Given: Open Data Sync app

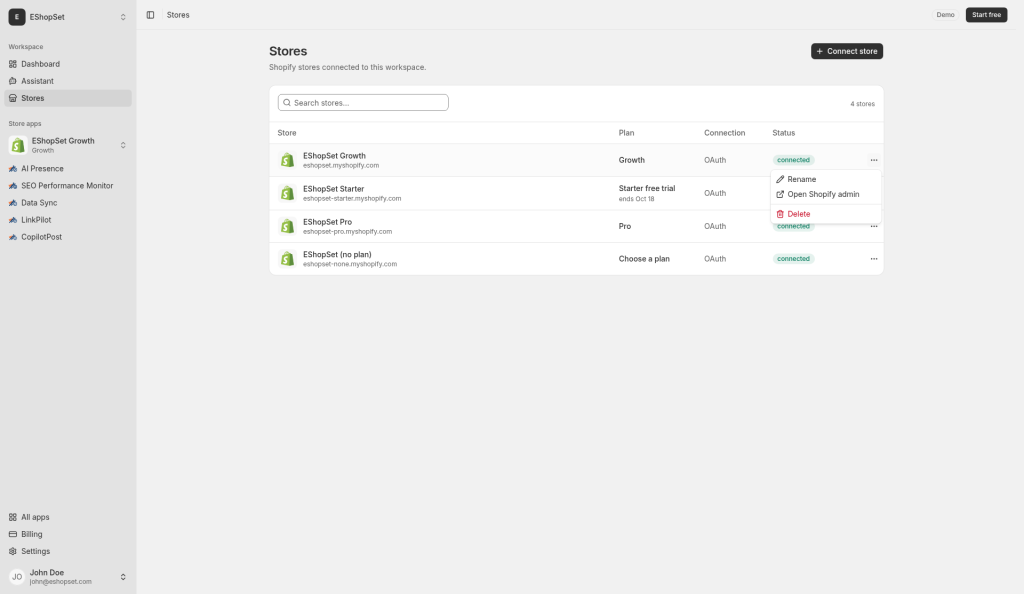Looking at the screenshot, I should (68, 203).
